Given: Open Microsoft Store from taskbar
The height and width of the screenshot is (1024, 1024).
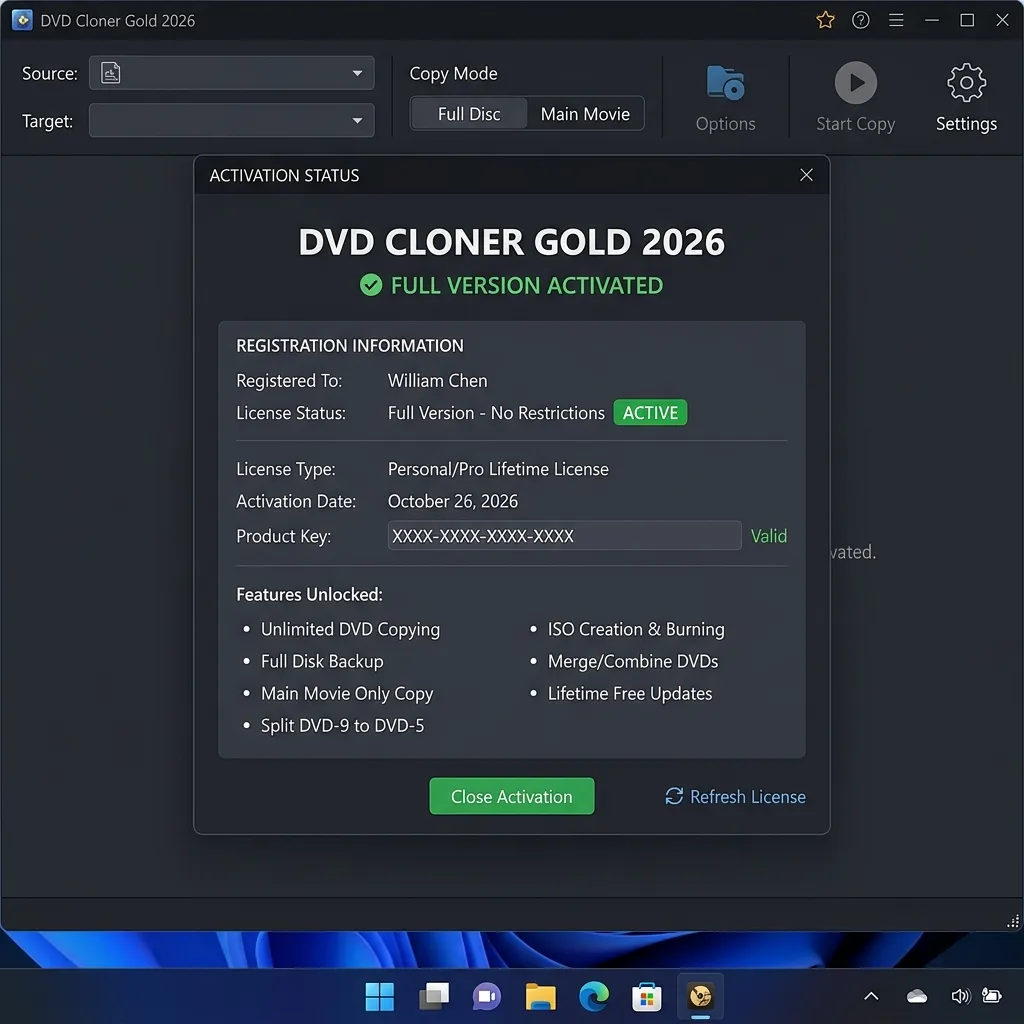Looking at the screenshot, I should (647, 996).
